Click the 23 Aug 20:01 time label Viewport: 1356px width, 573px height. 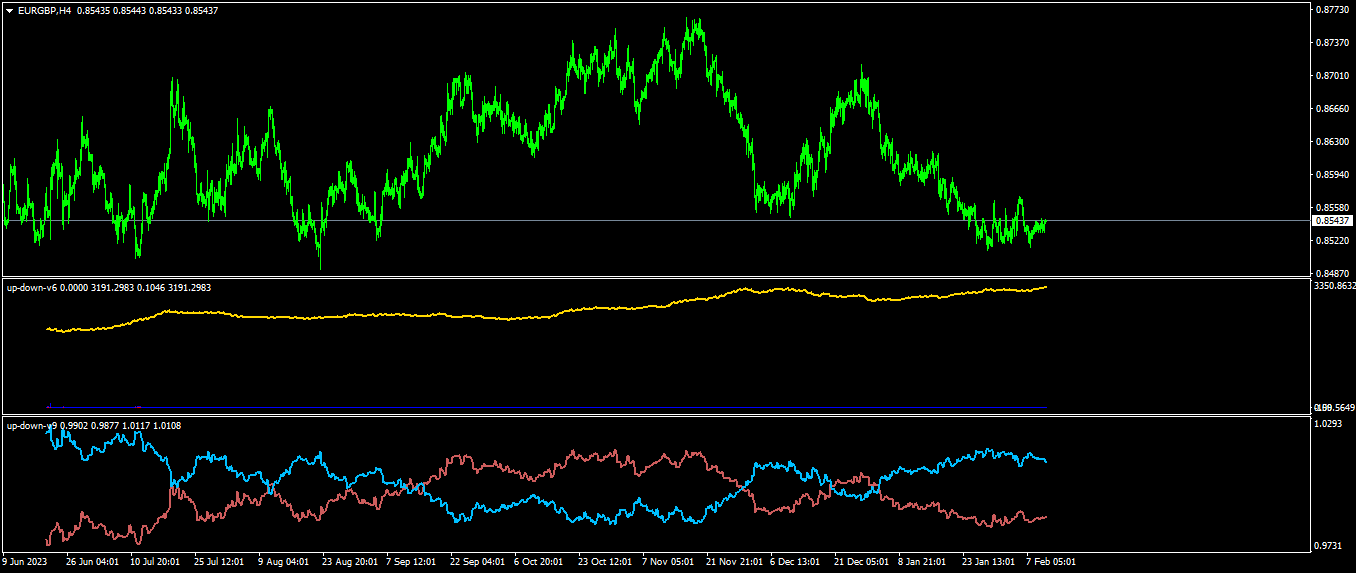tap(349, 562)
